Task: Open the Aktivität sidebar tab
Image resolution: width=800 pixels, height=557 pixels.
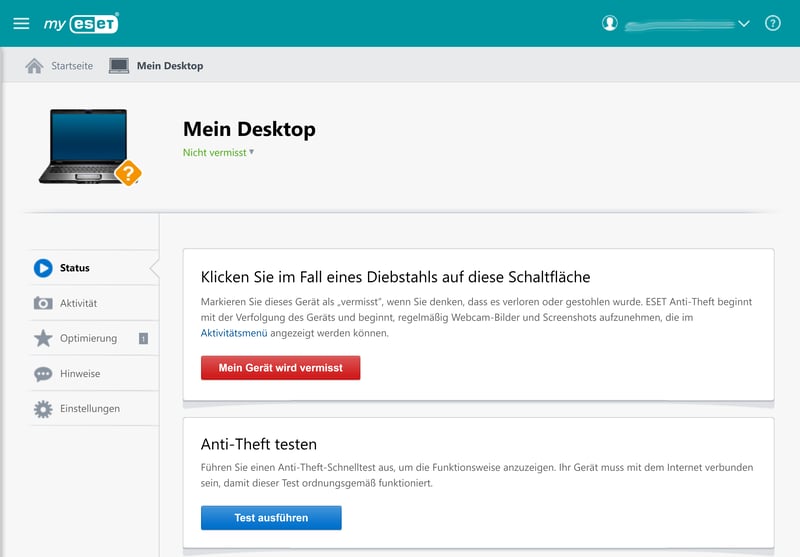Action: (x=78, y=303)
